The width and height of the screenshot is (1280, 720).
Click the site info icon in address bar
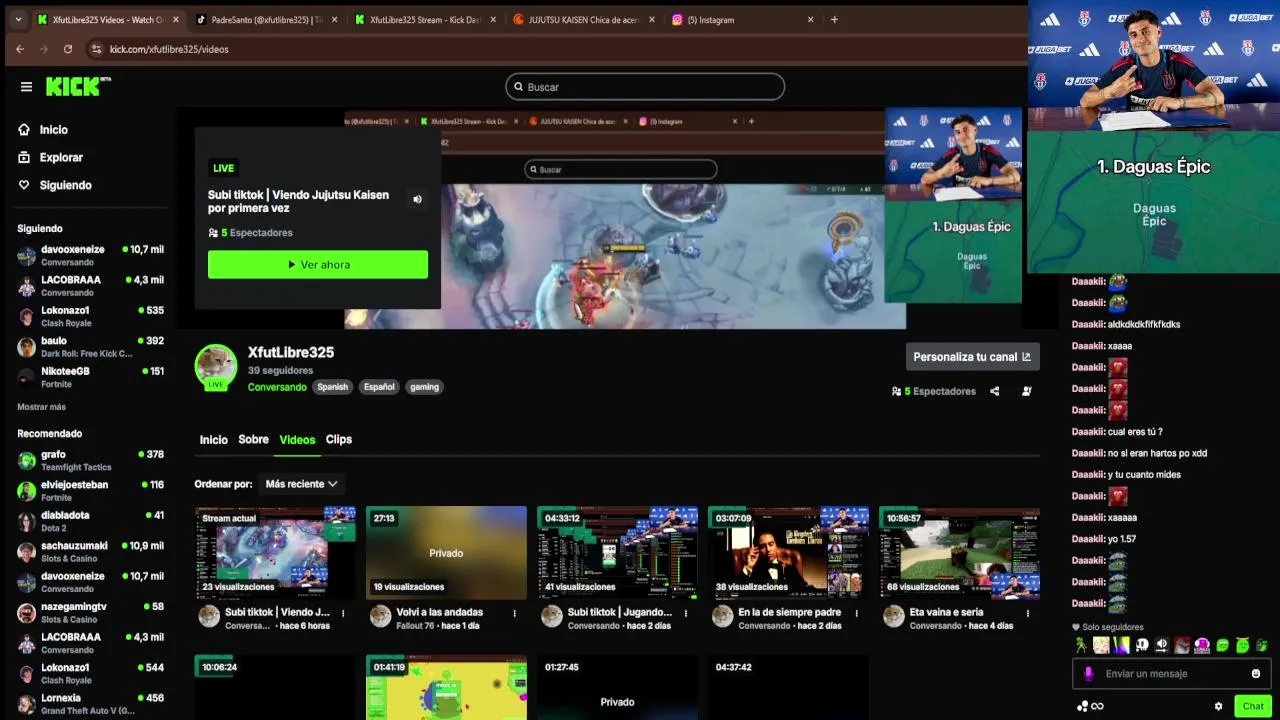point(97,49)
